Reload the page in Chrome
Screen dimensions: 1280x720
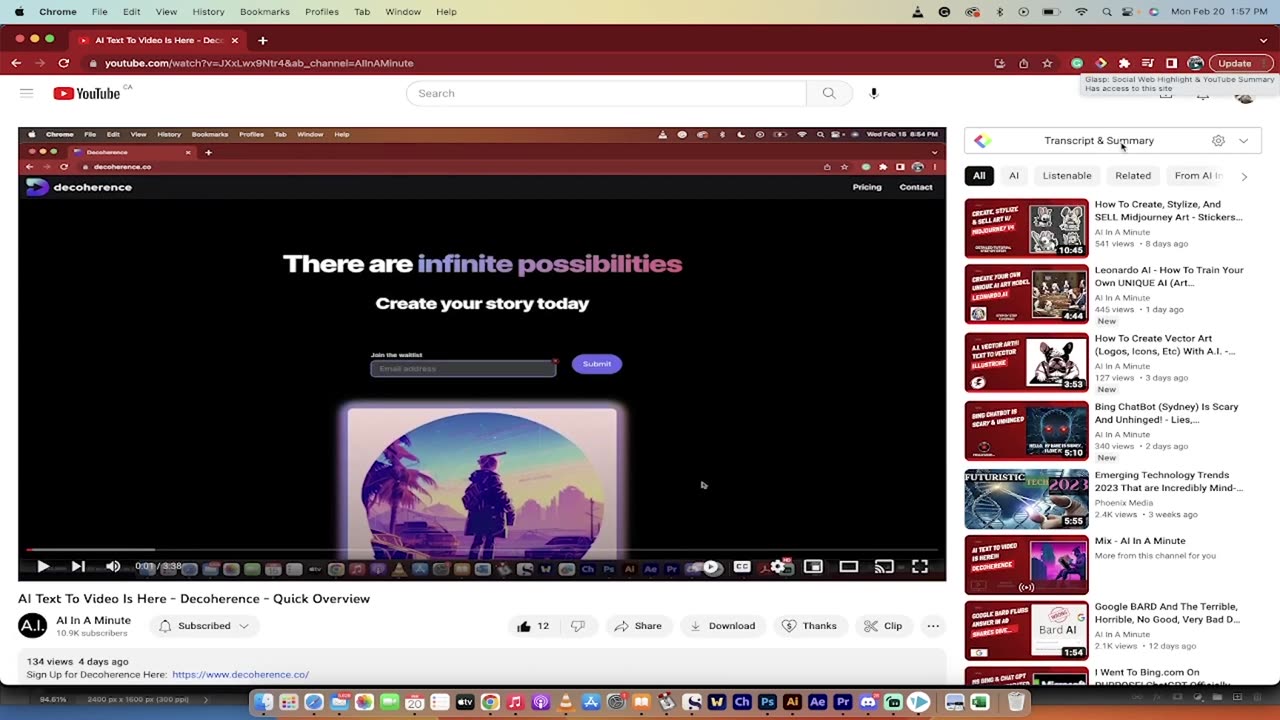pos(64,63)
